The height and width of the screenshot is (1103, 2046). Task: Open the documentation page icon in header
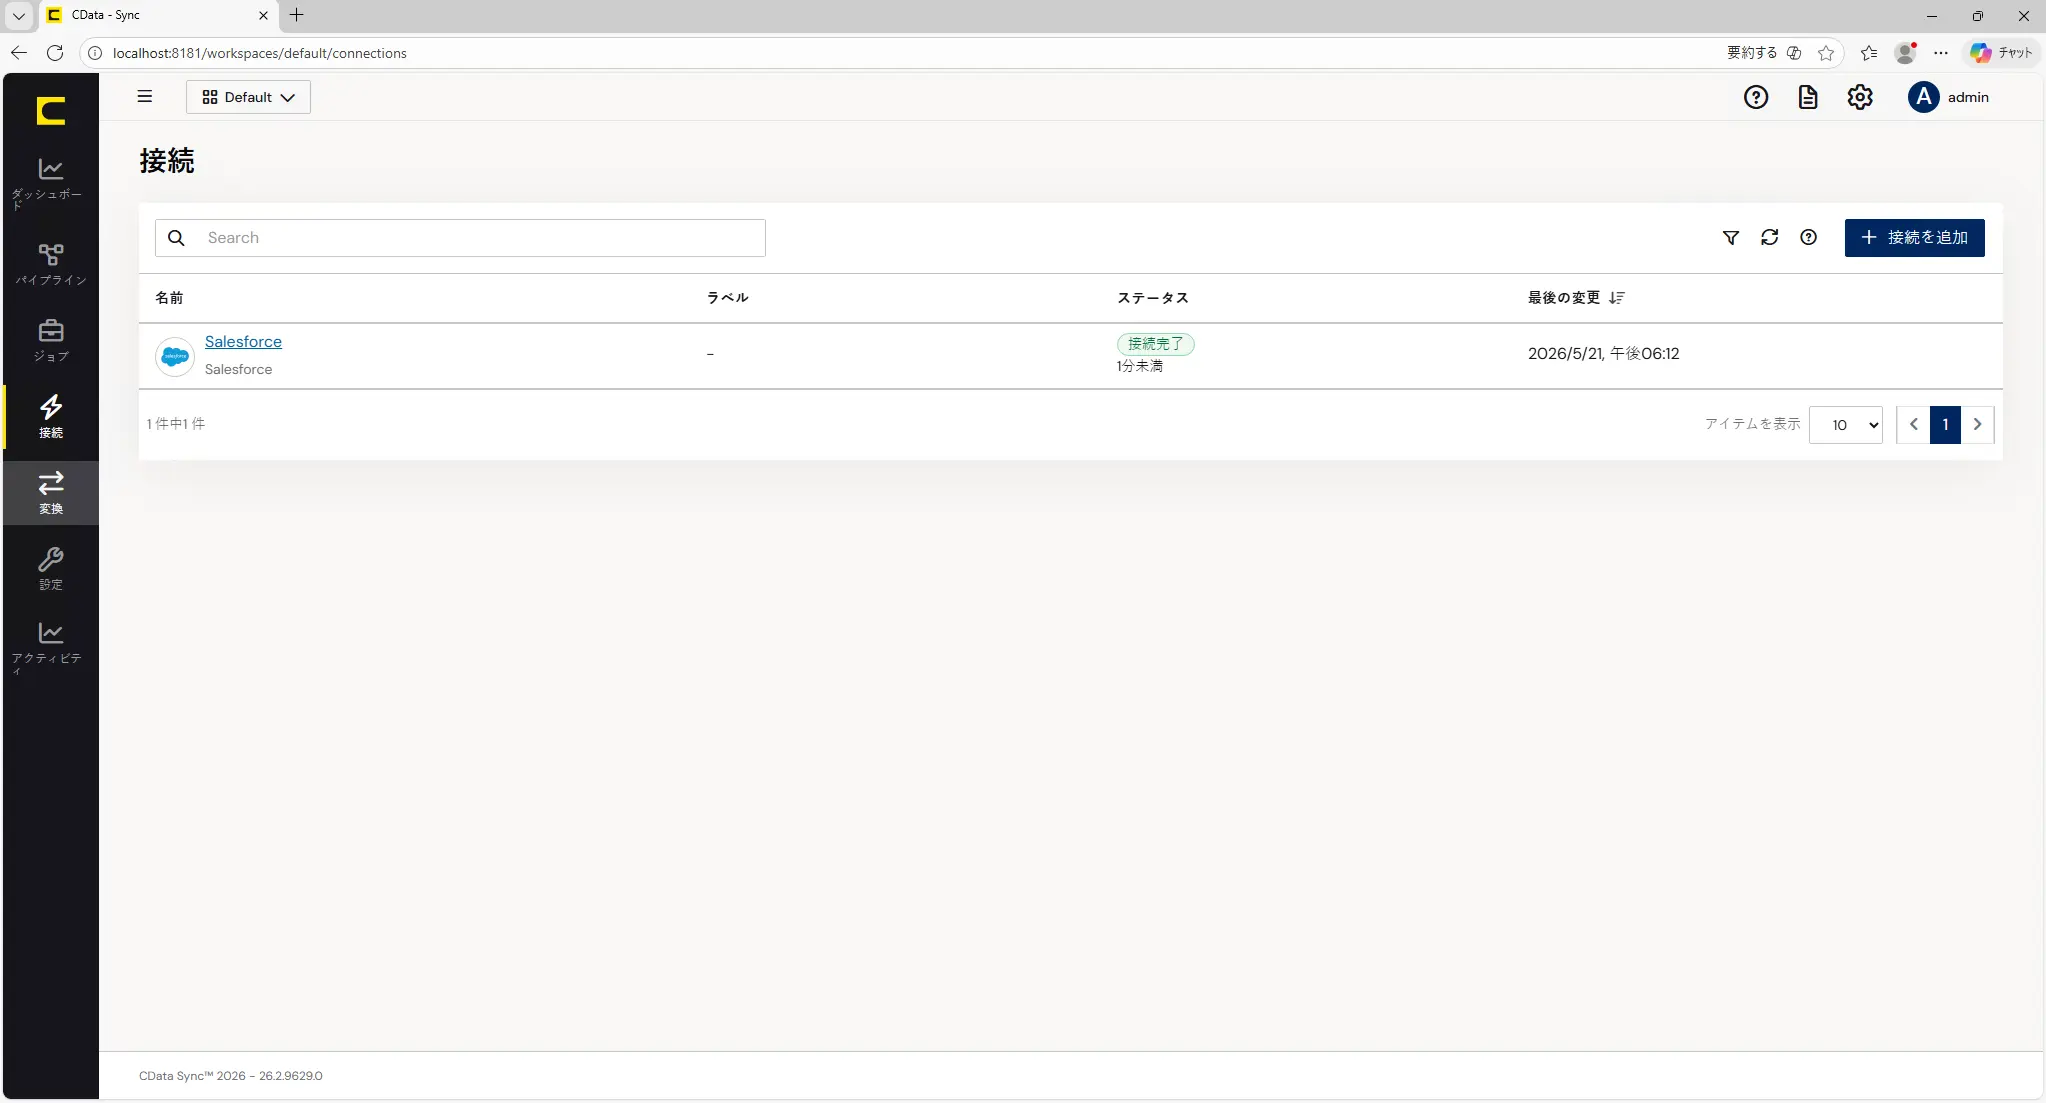coord(1808,97)
